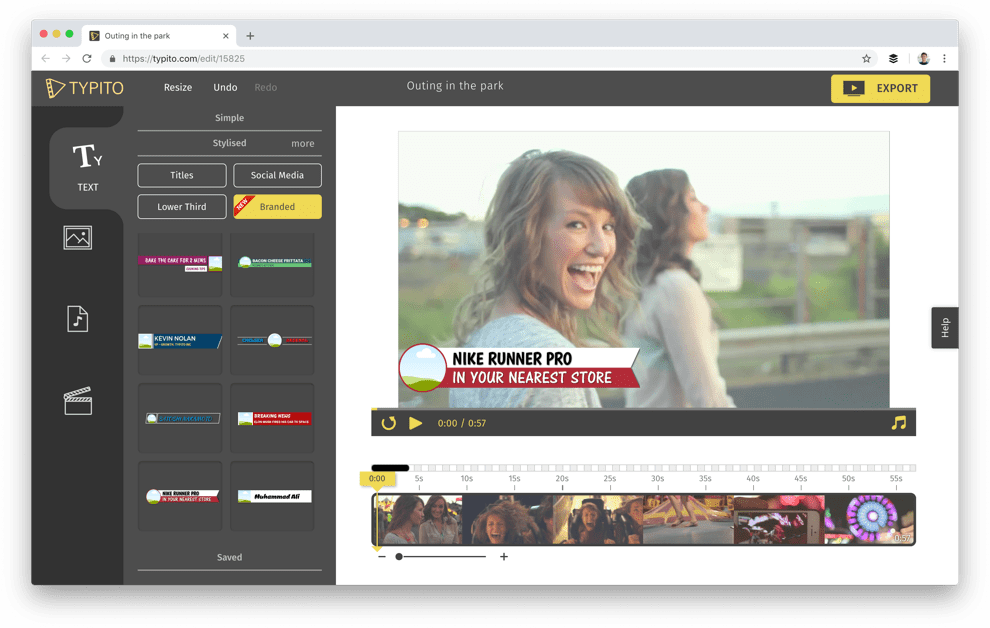Select the Titles category
990x628 pixels.
(x=182, y=175)
